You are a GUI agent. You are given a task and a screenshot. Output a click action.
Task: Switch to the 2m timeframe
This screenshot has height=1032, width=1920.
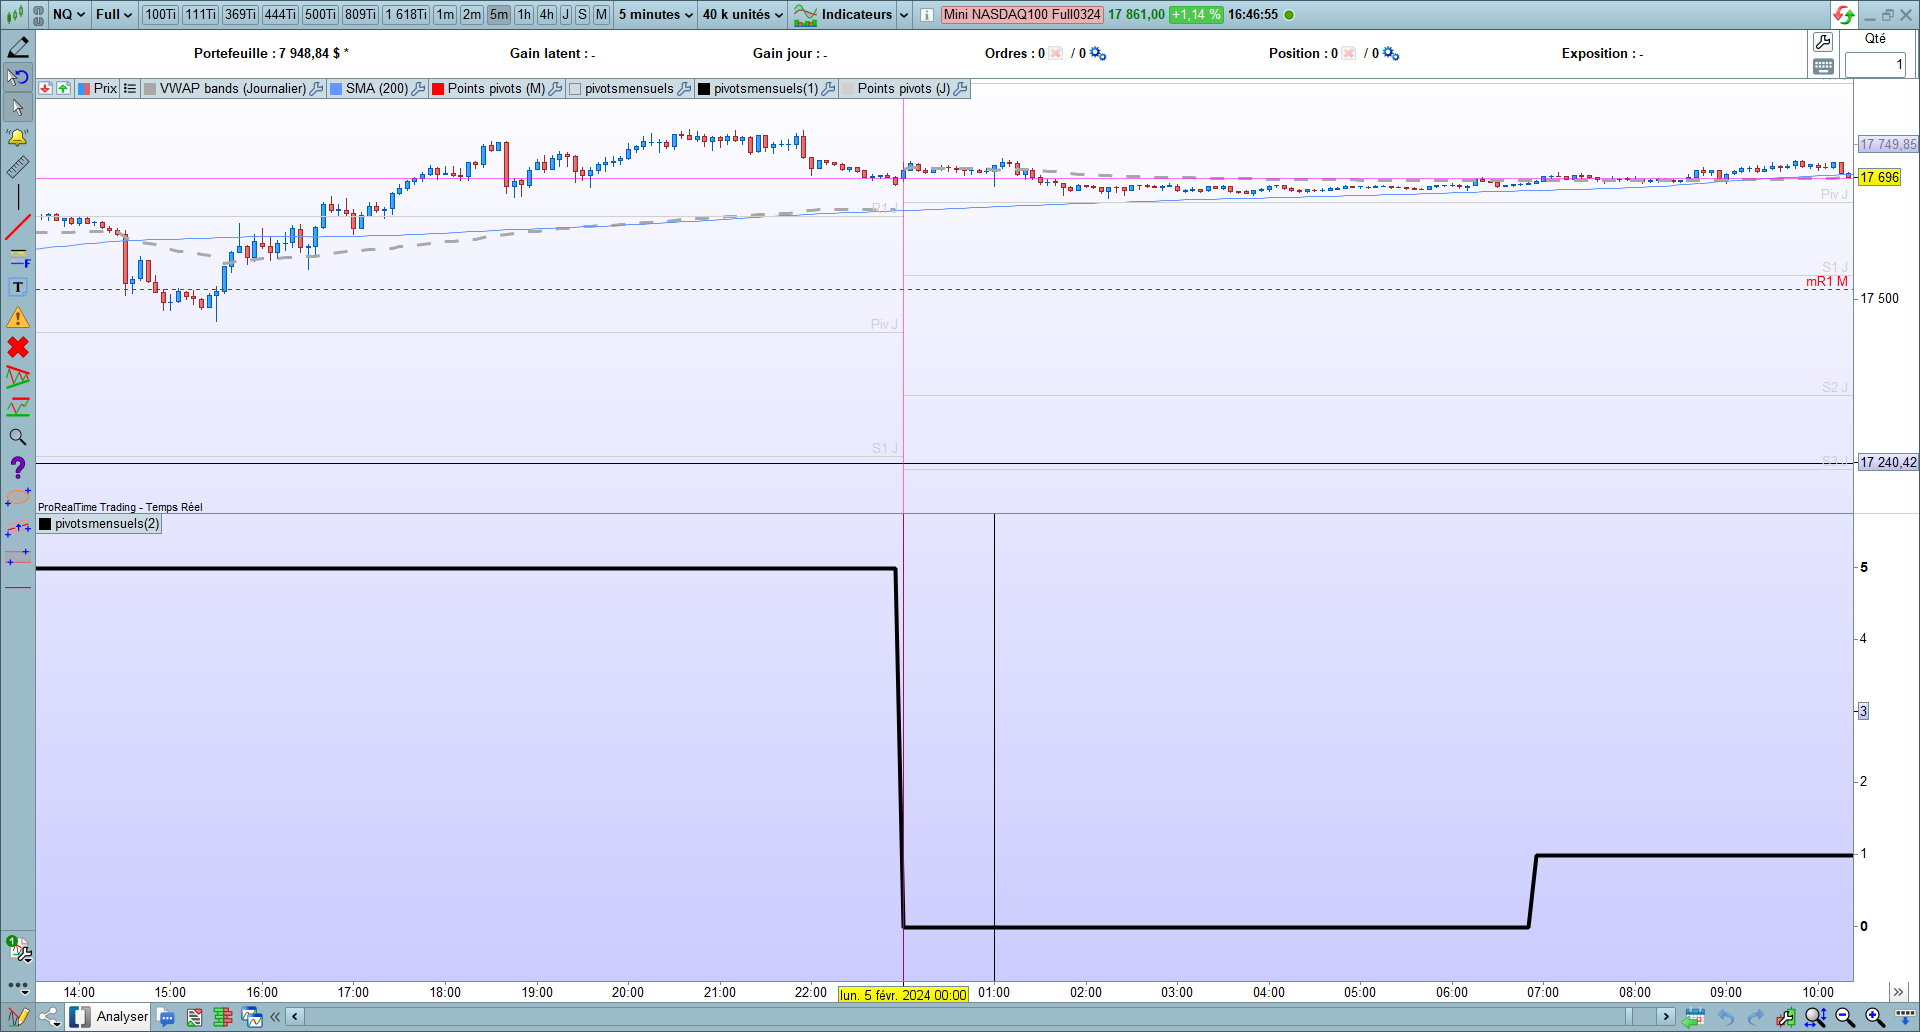tap(472, 15)
